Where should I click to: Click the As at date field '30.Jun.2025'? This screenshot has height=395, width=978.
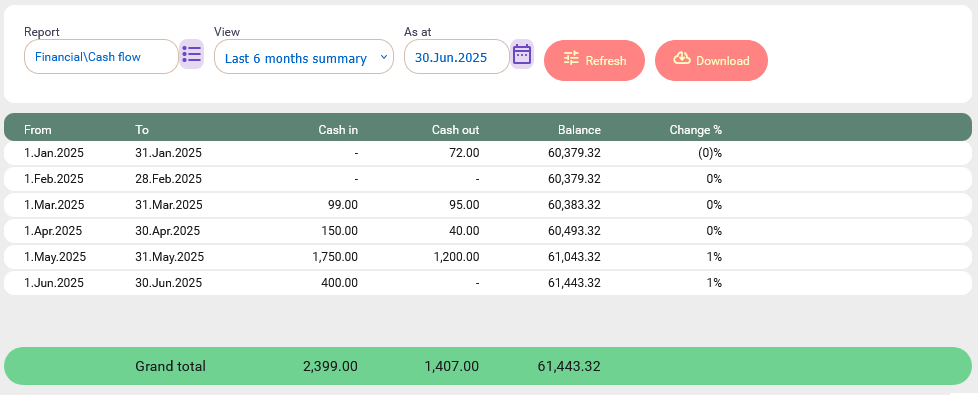click(457, 57)
